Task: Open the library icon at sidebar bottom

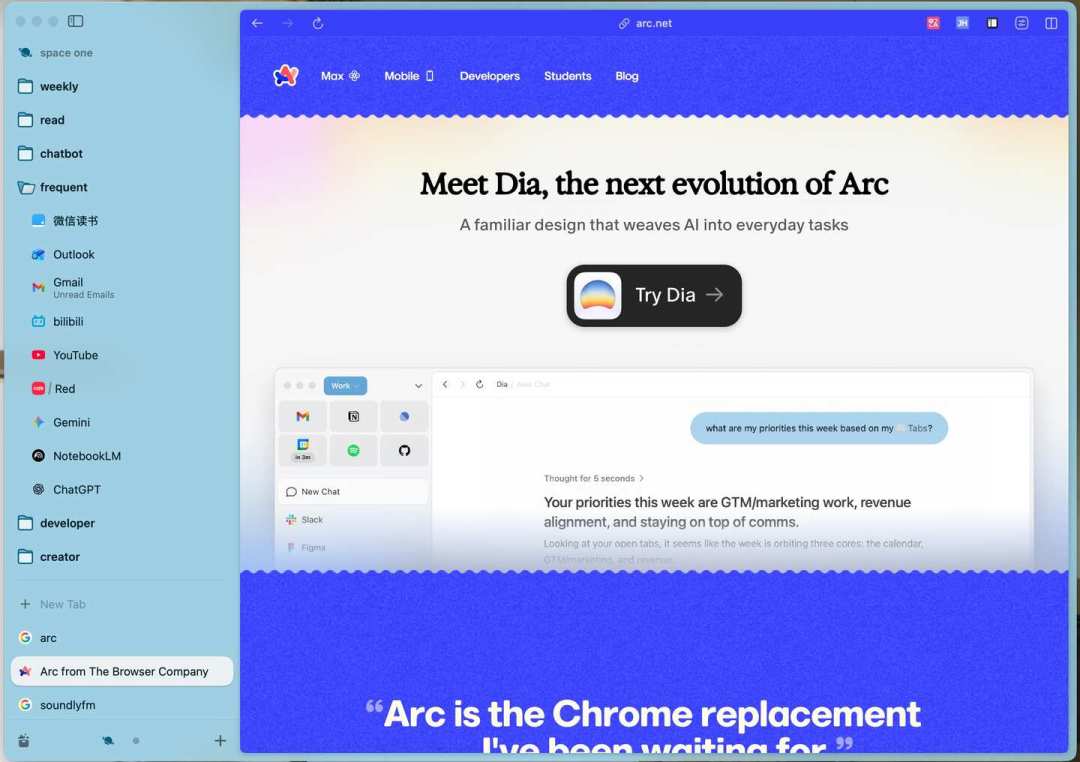Action: click(x=23, y=741)
